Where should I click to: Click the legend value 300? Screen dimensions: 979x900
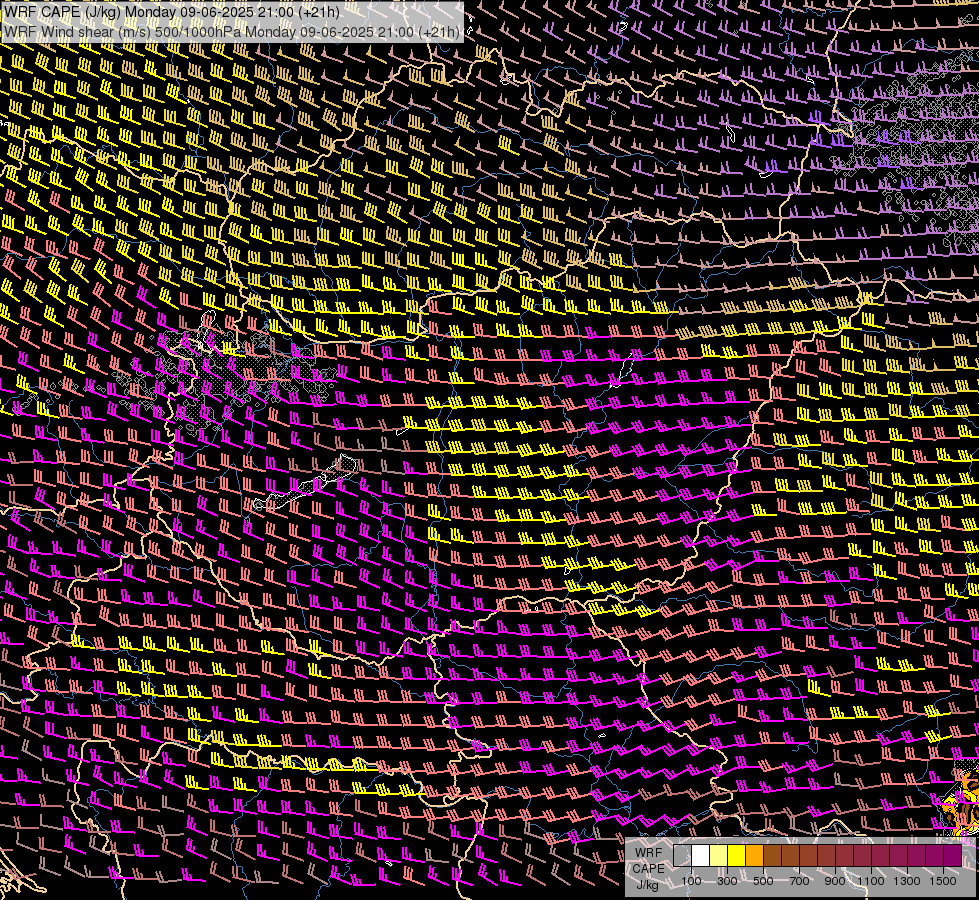point(727,881)
